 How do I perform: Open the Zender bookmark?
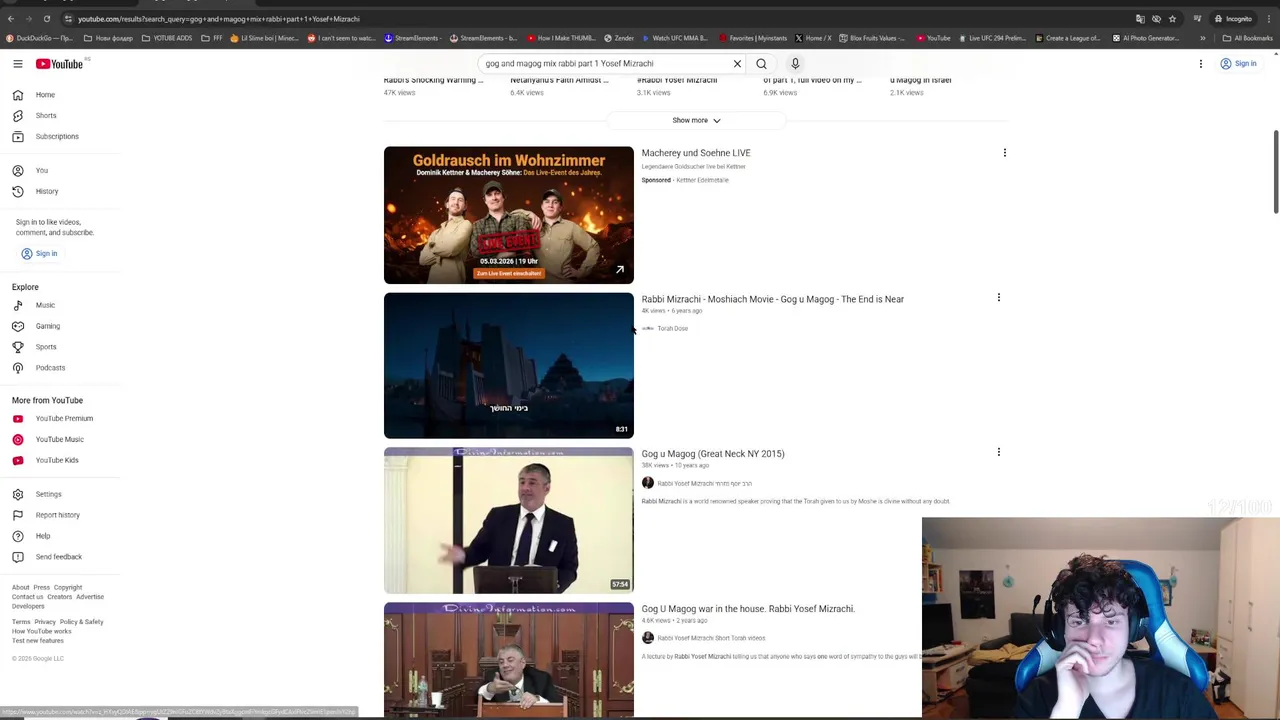[619, 38]
